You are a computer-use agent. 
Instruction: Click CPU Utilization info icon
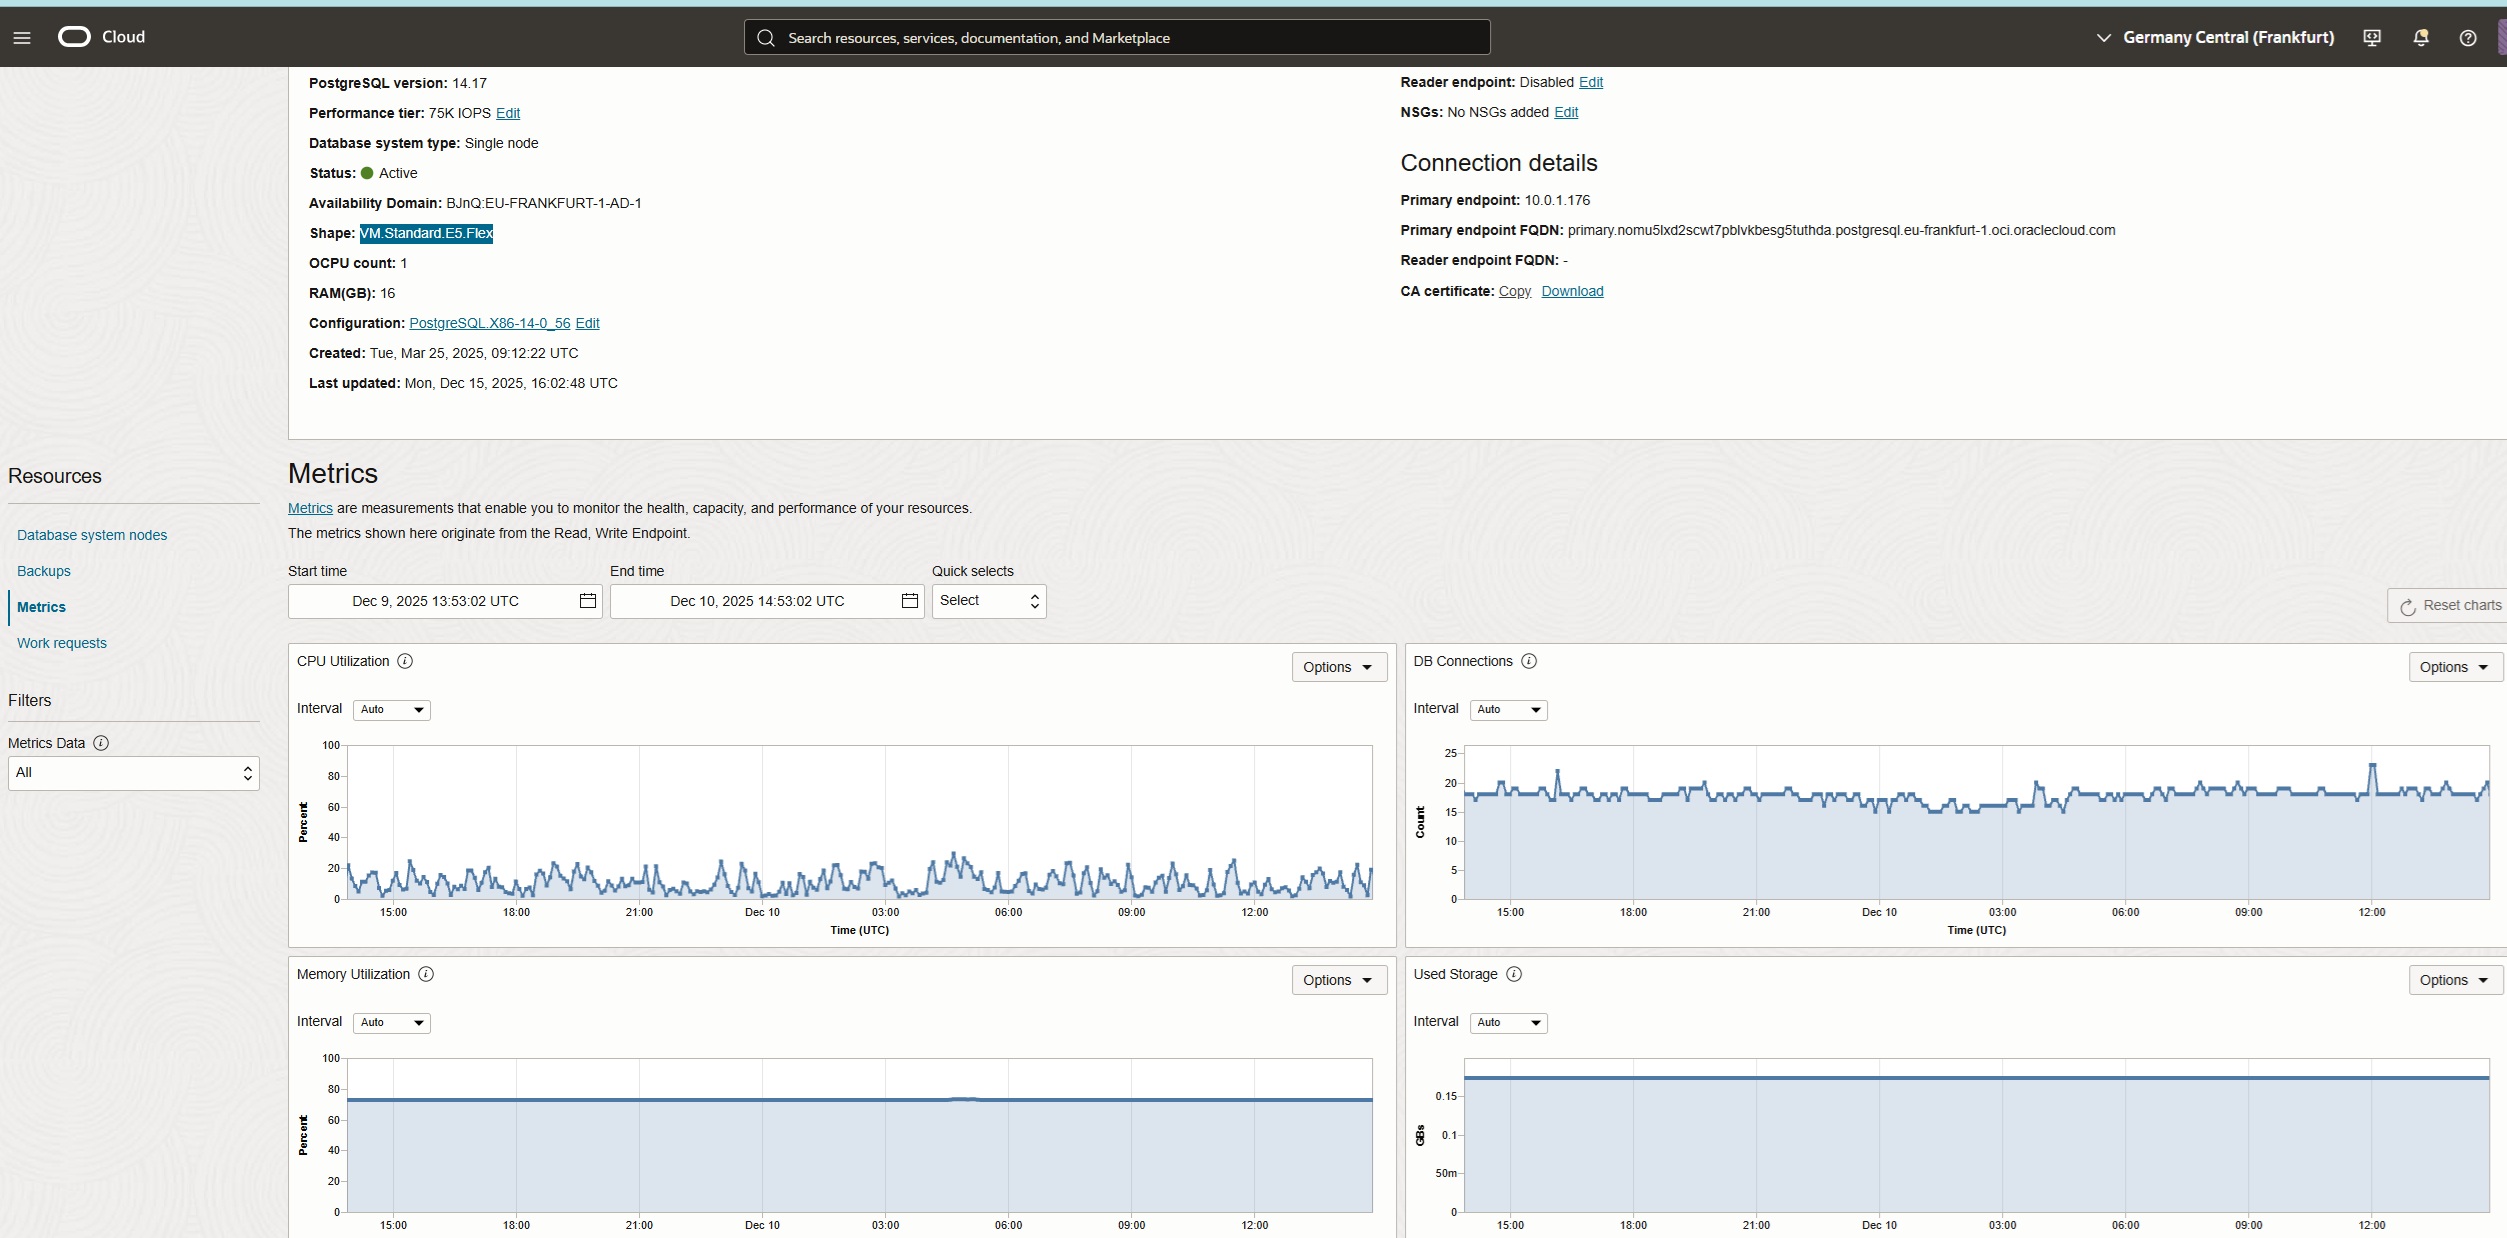tap(405, 661)
